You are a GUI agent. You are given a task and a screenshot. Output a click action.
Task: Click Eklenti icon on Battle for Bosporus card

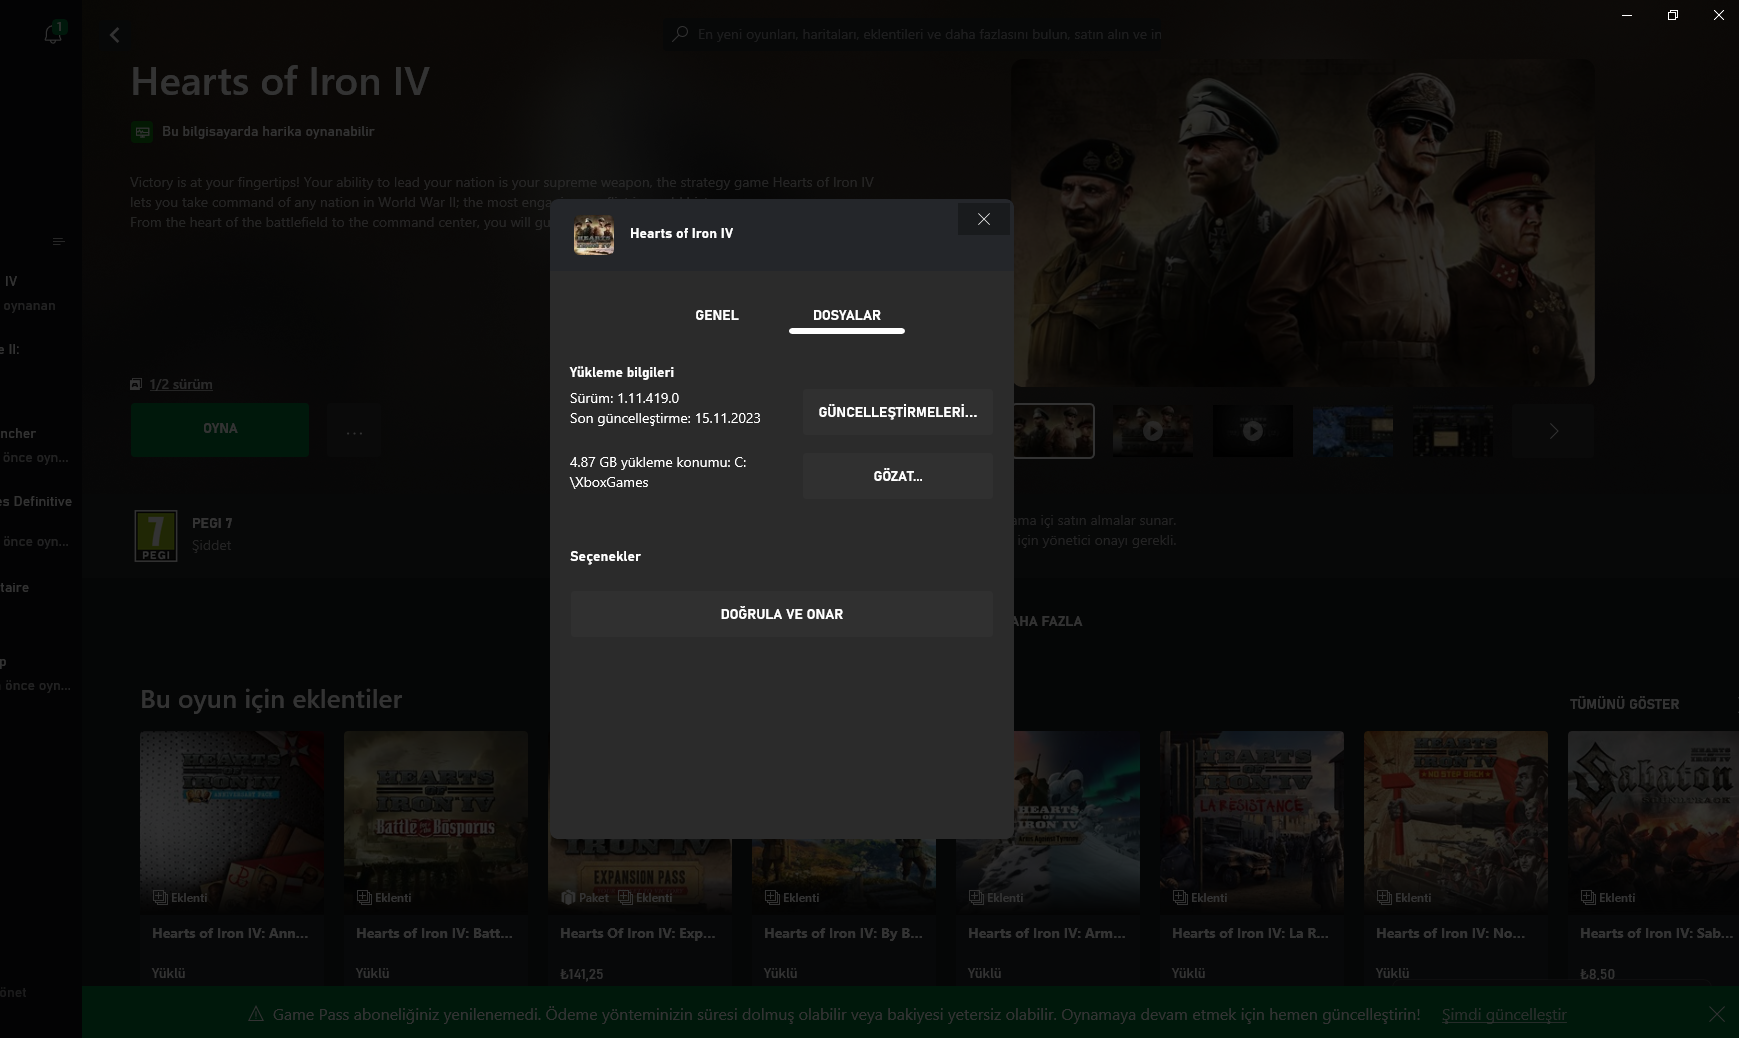coord(364,897)
